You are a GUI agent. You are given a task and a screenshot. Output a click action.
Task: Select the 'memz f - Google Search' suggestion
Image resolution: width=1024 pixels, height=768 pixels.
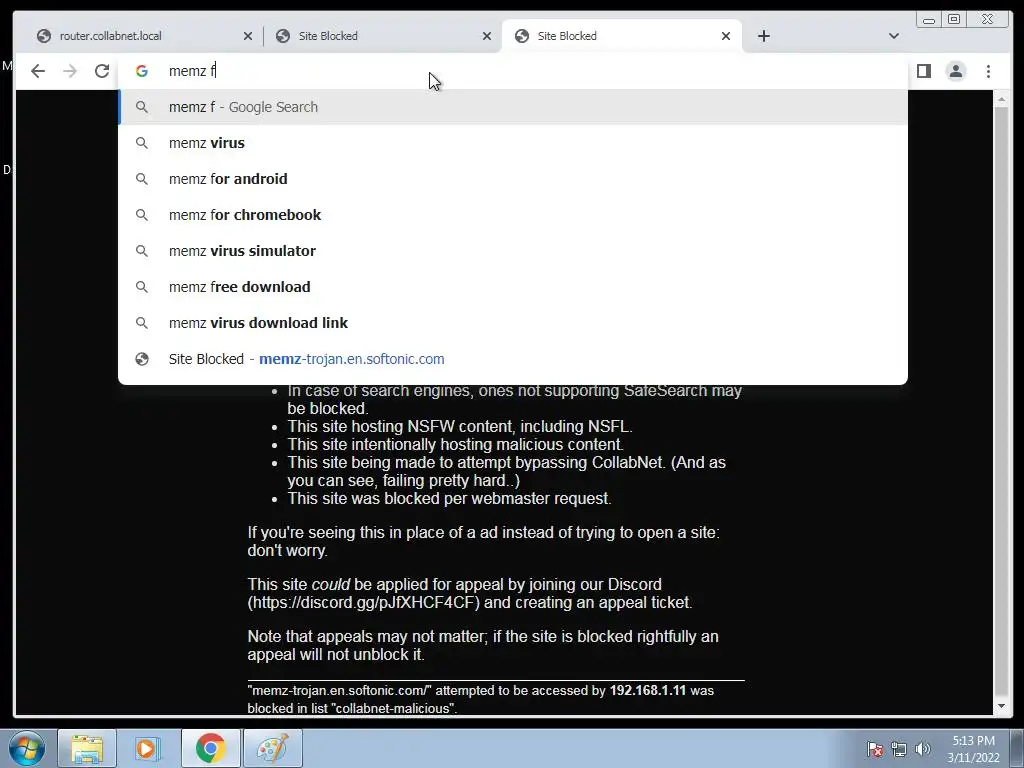(513, 107)
